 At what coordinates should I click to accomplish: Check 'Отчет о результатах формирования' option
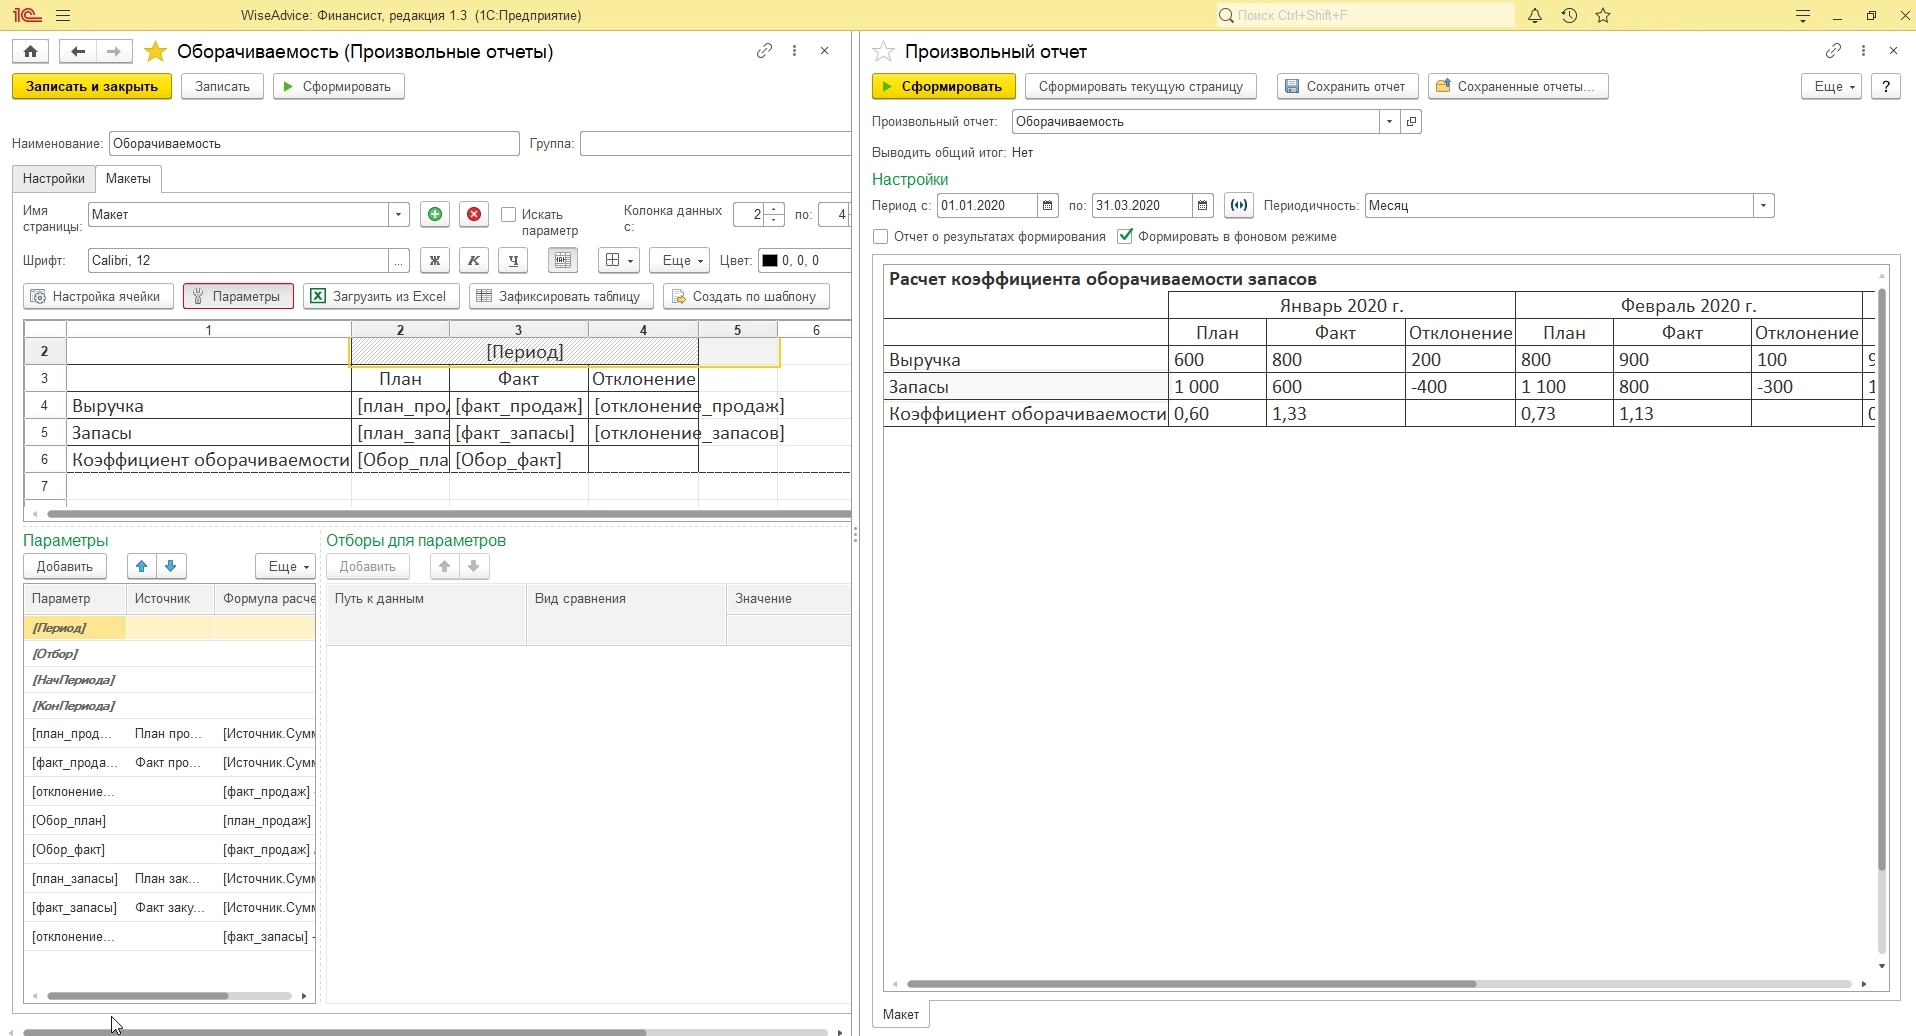(881, 237)
